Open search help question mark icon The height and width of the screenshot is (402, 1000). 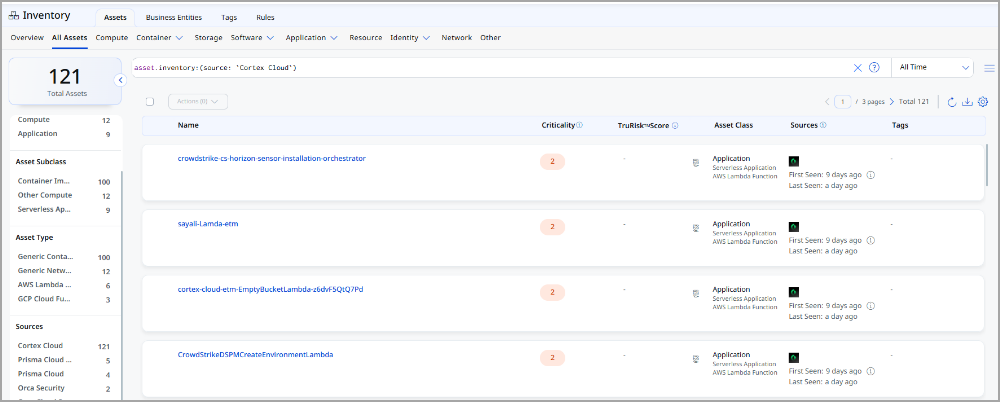click(874, 68)
